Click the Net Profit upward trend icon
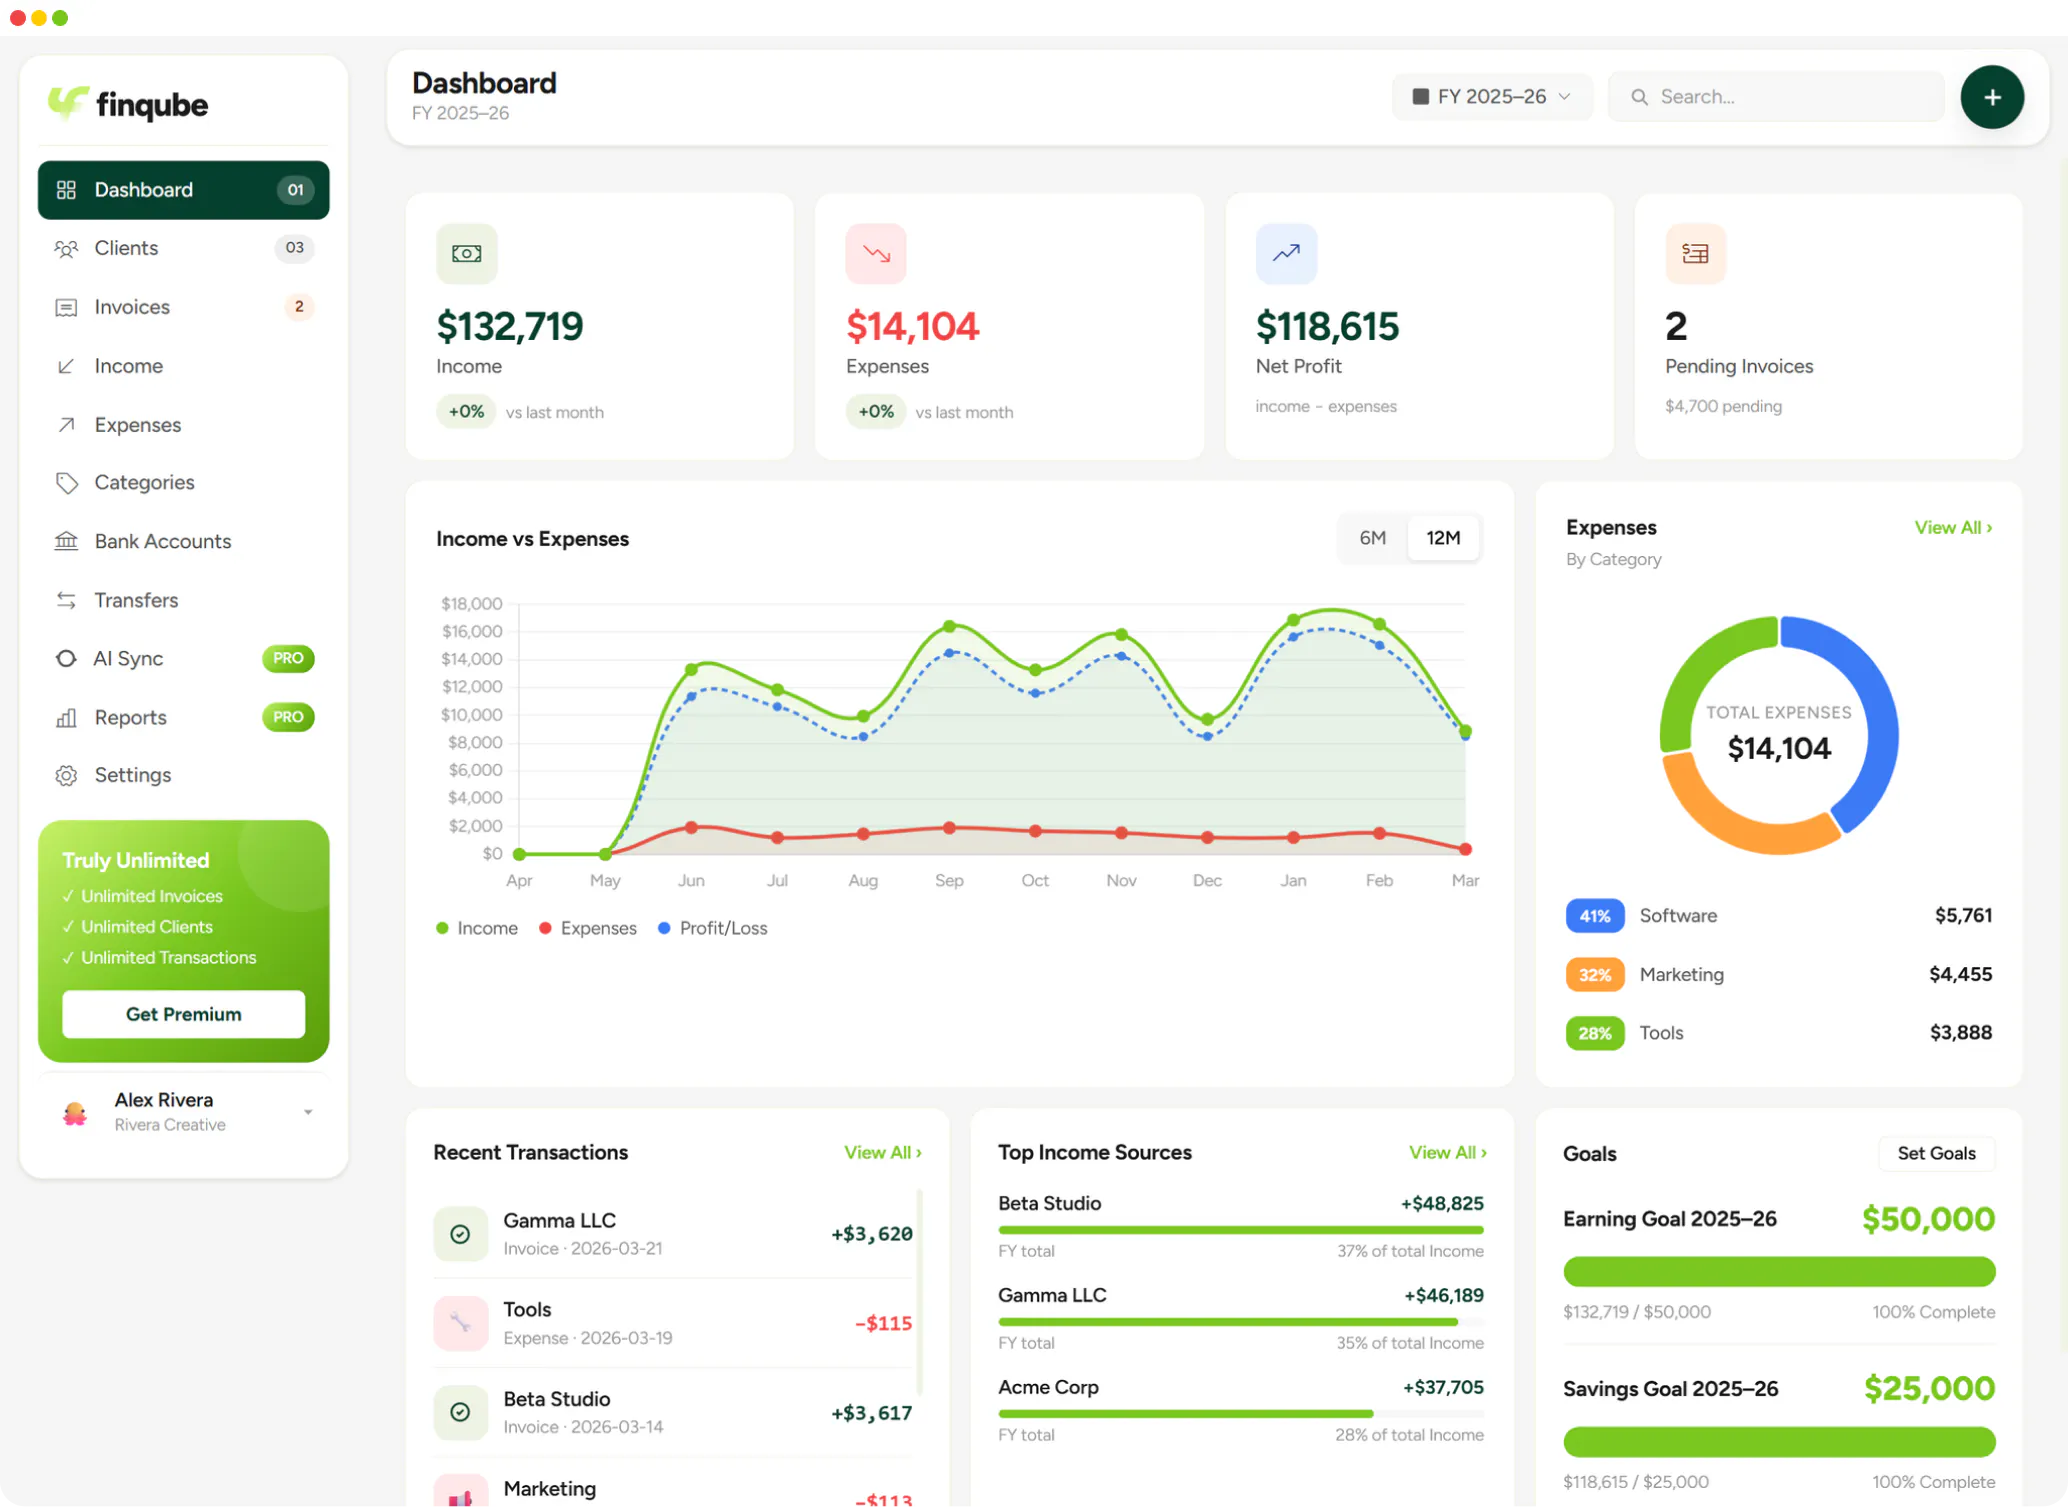 [1286, 254]
